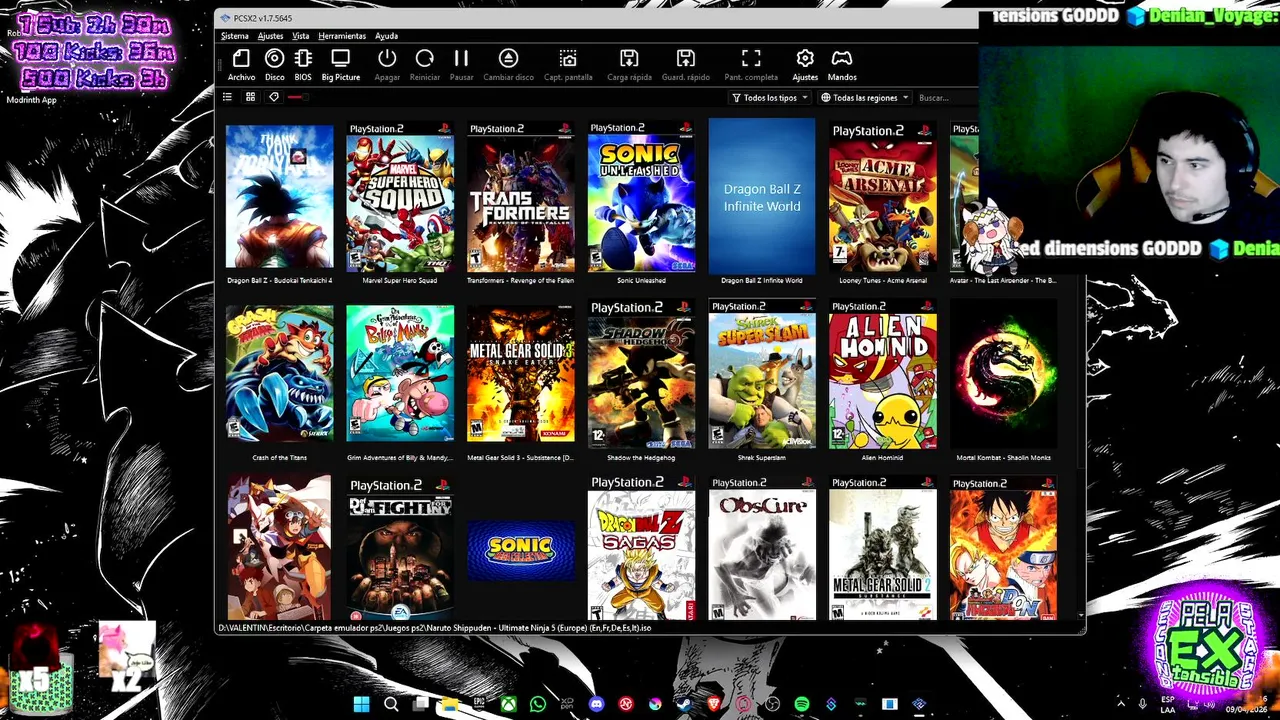Select the blue Sonic logo cover
The height and width of the screenshot is (720, 1280).
(520, 549)
